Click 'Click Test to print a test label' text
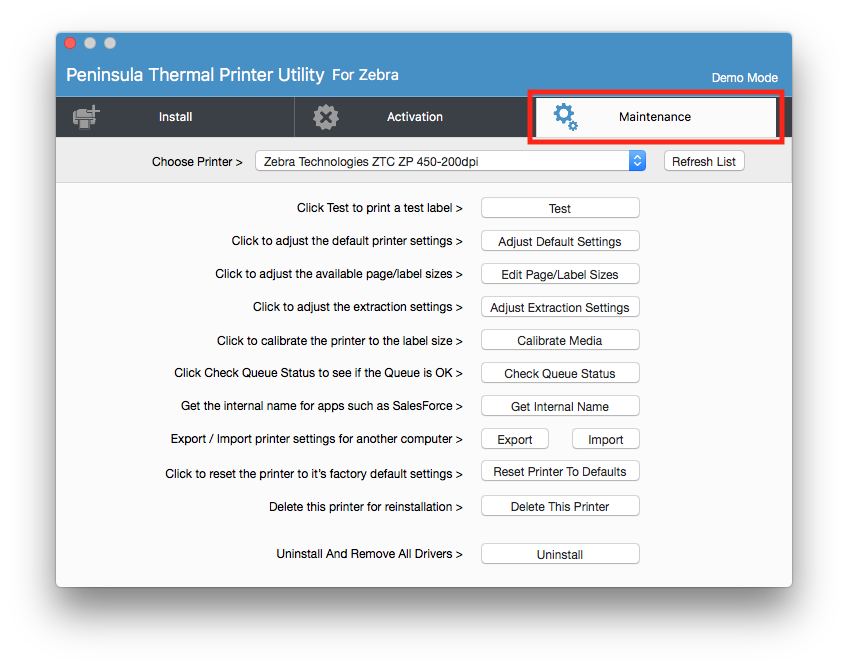Viewport: 848px width, 667px height. point(379,208)
